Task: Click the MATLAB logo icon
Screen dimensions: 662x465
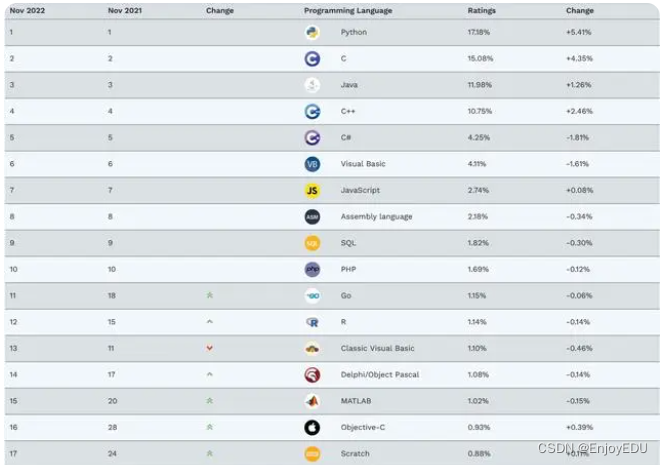Action: [312, 401]
